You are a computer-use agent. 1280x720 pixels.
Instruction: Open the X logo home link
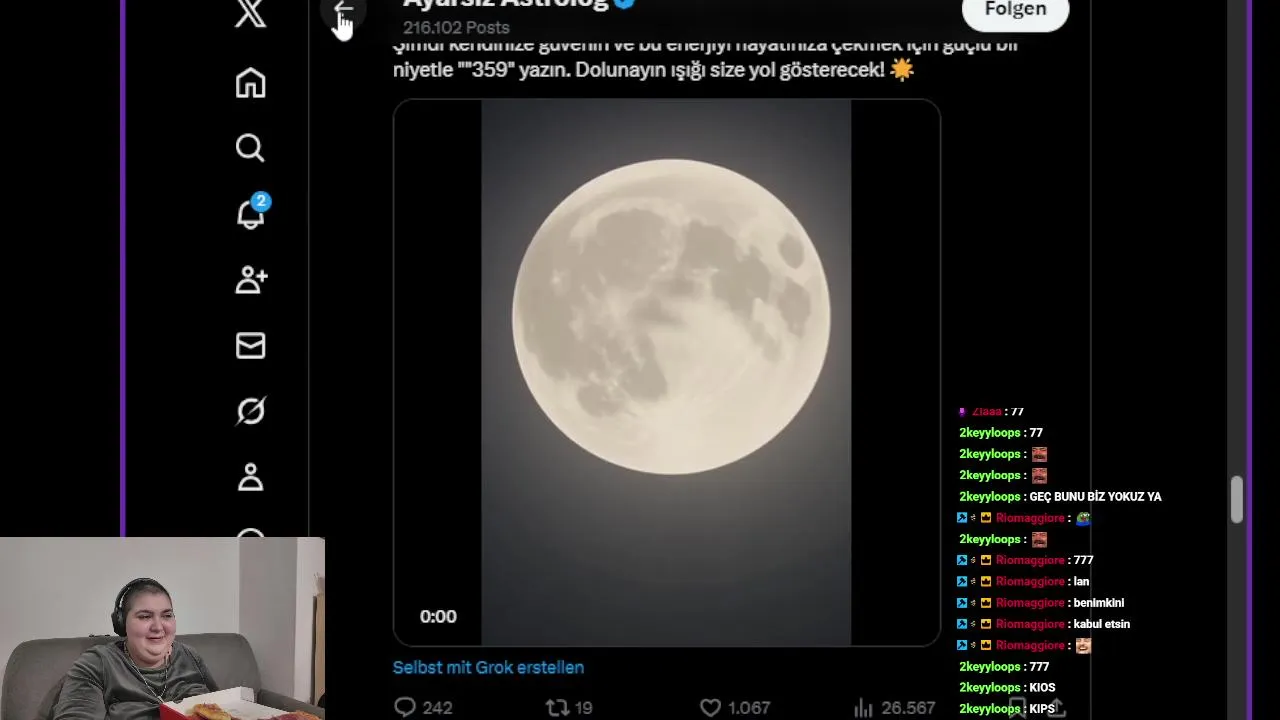tap(250, 13)
